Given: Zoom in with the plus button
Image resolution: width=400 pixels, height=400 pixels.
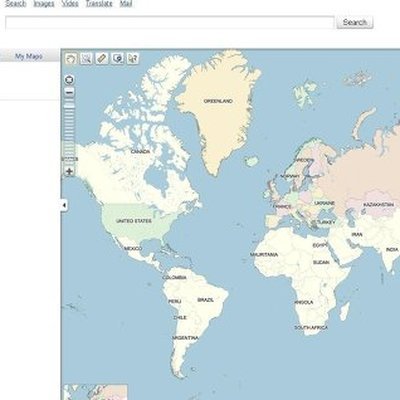Looking at the screenshot, I should point(69,172).
